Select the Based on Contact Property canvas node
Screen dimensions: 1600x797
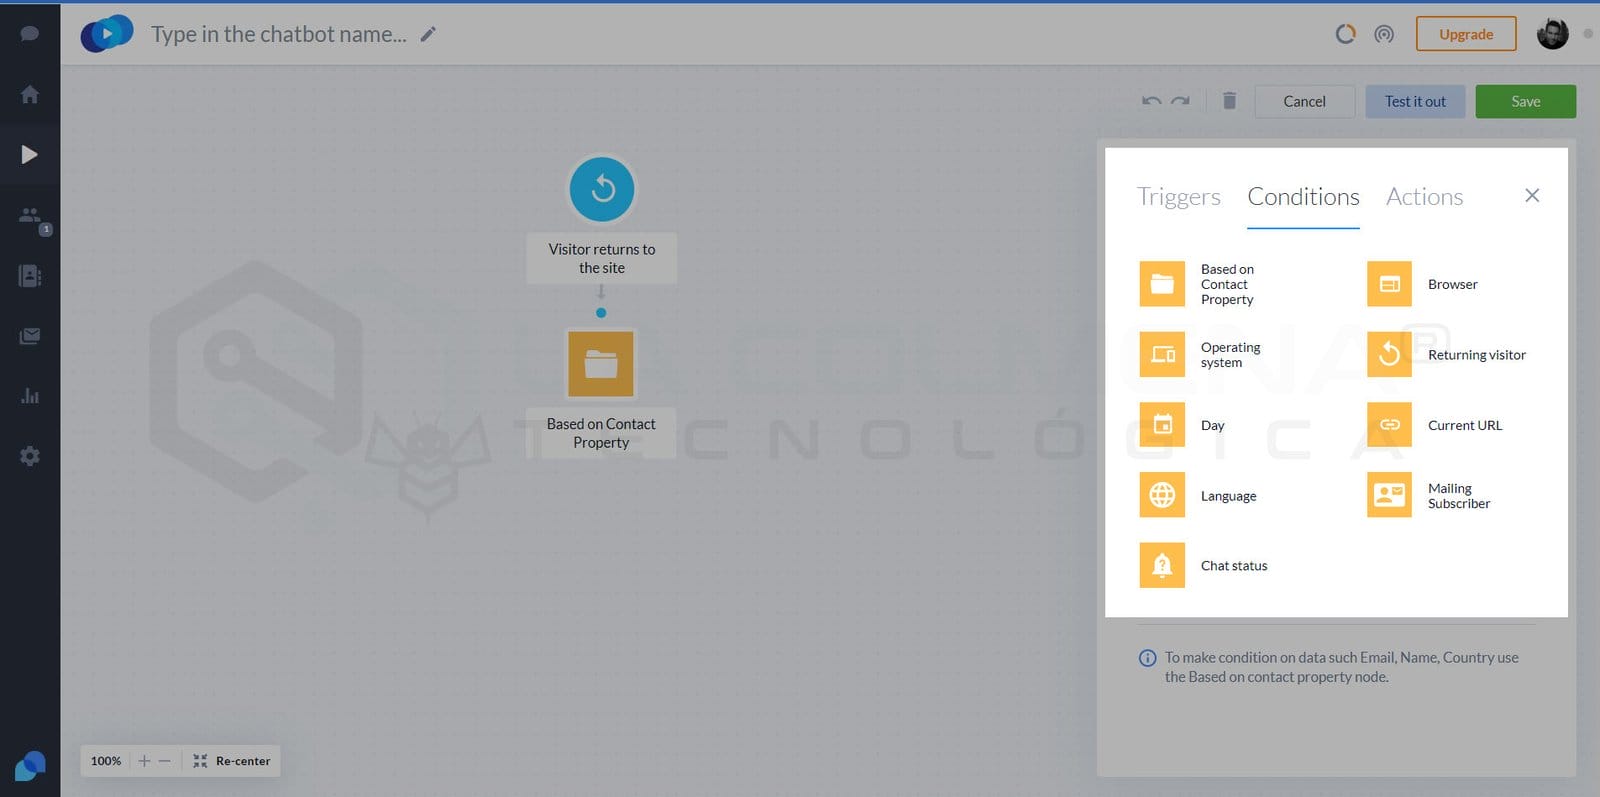point(601,364)
